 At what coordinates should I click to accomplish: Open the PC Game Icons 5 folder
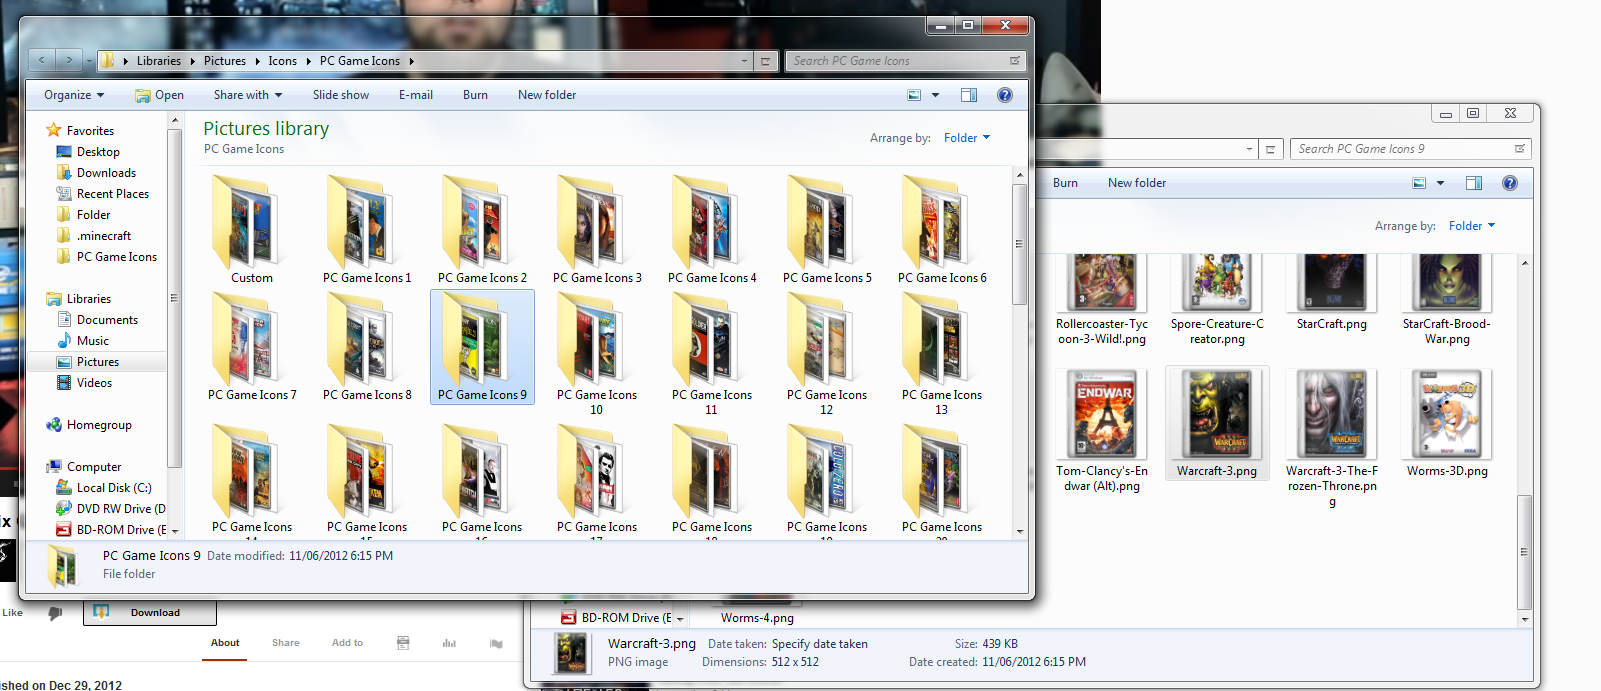827,230
